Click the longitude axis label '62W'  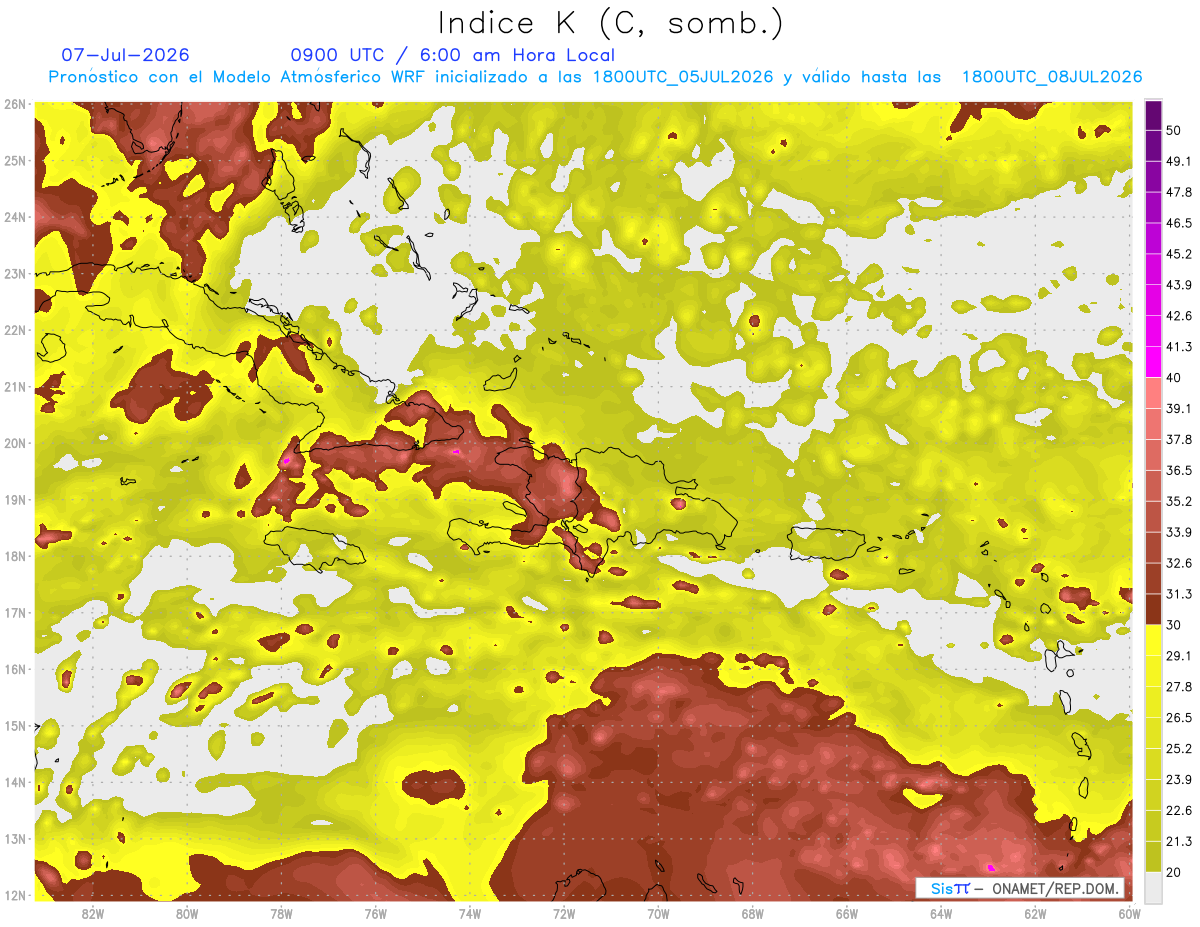(x=1035, y=913)
